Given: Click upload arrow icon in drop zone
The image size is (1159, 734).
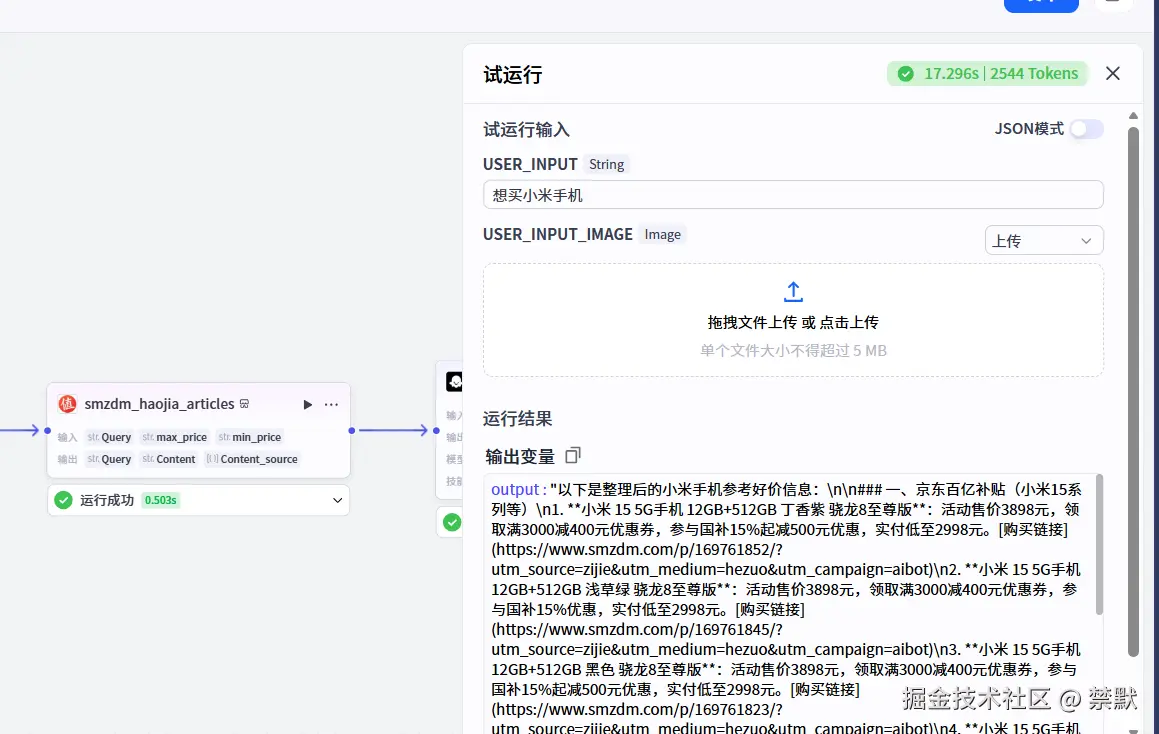Looking at the screenshot, I should [x=793, y=292].
